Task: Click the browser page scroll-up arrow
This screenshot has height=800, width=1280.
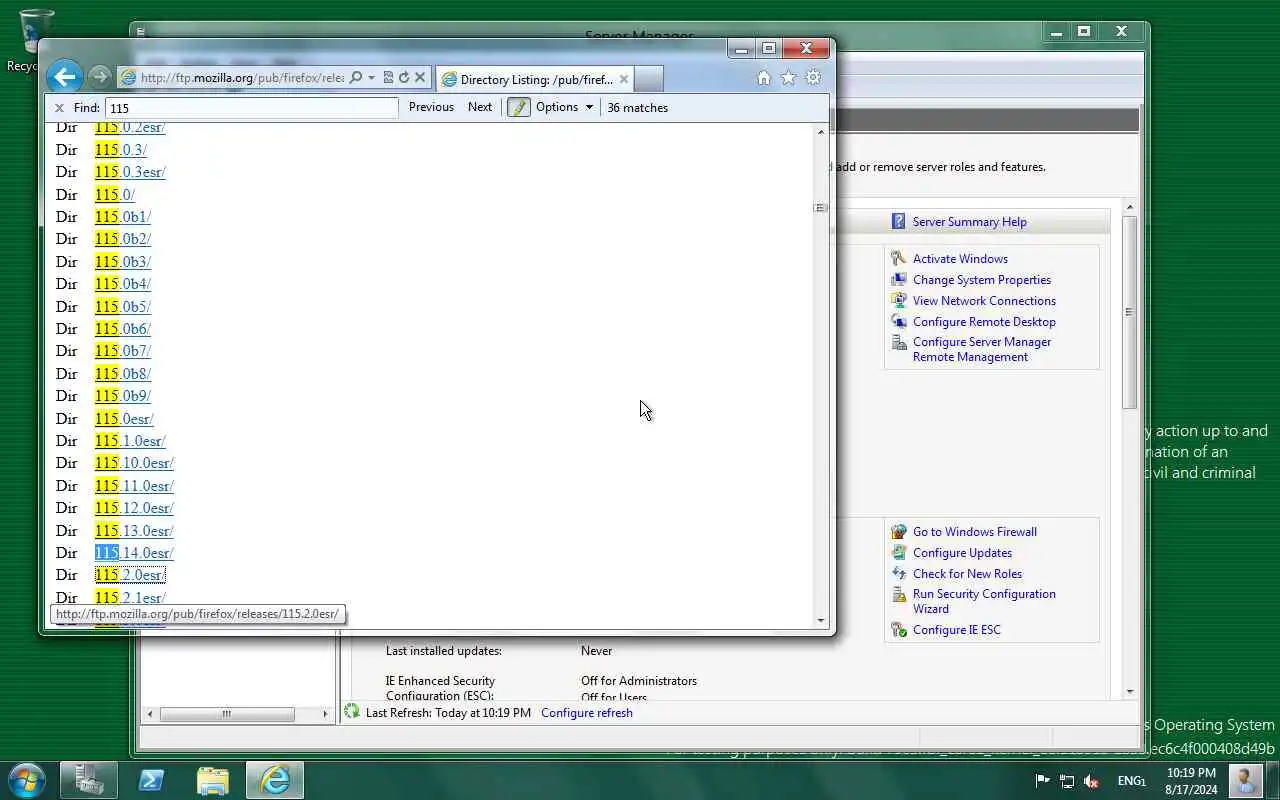Action: [x=822, y=132]
